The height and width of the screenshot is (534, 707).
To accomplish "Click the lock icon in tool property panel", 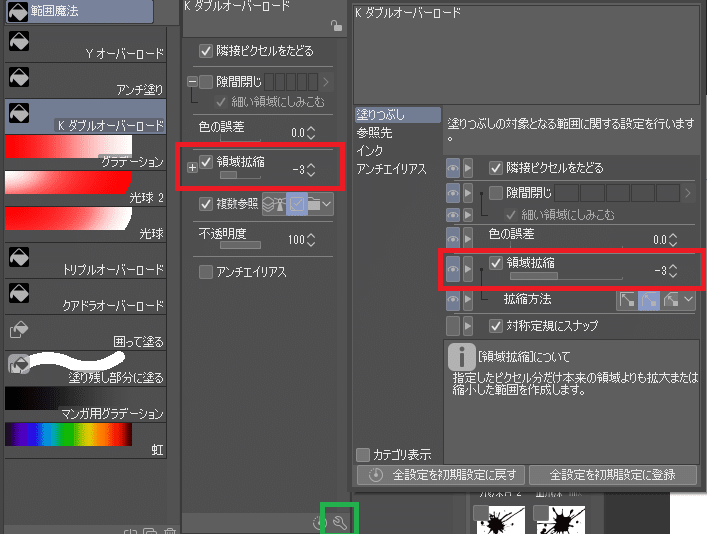I will pyautogui.click(x=336, y=26).
